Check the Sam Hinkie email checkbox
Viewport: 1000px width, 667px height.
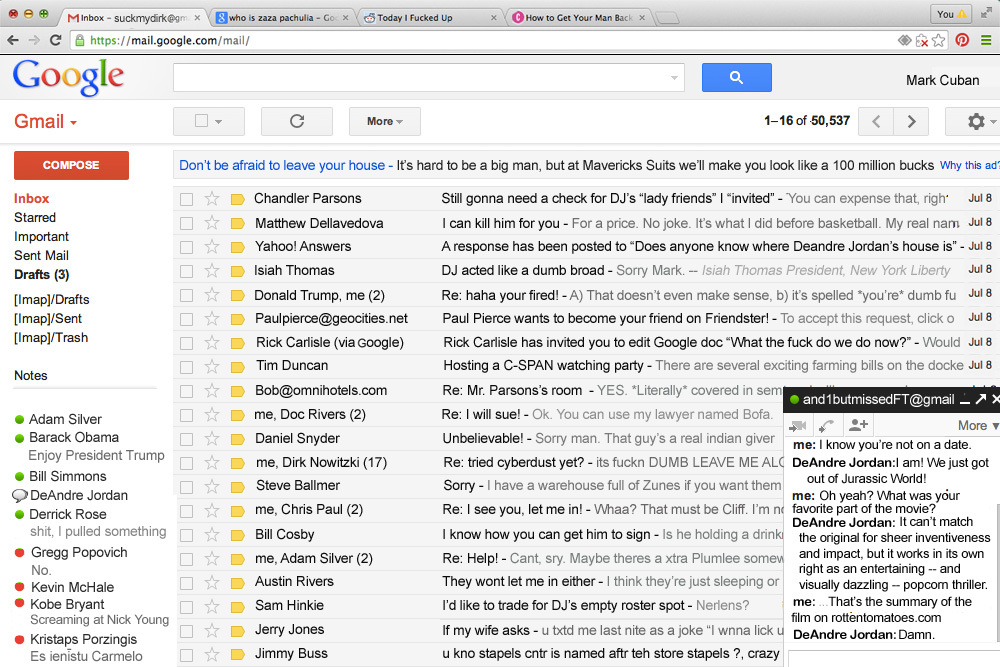tap(186, 606)
